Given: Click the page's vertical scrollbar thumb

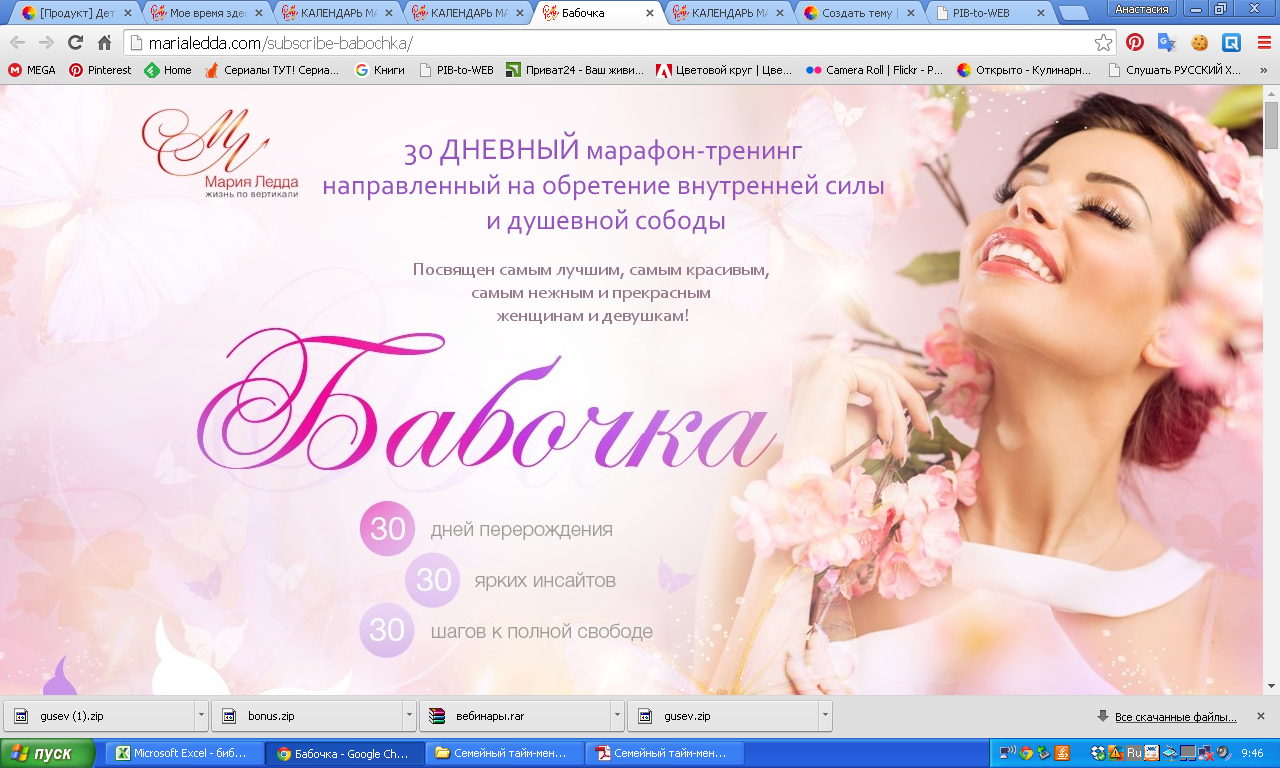Looking at the screenshot, I should tap(1271, 125).
